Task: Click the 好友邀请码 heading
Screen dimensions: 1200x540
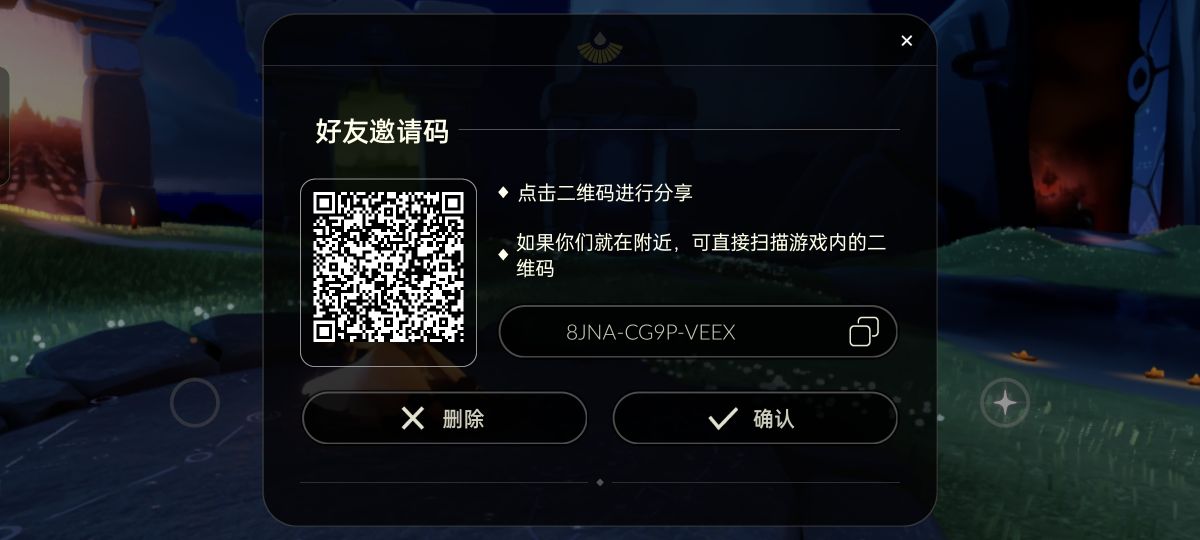Action: coord(382,131)
